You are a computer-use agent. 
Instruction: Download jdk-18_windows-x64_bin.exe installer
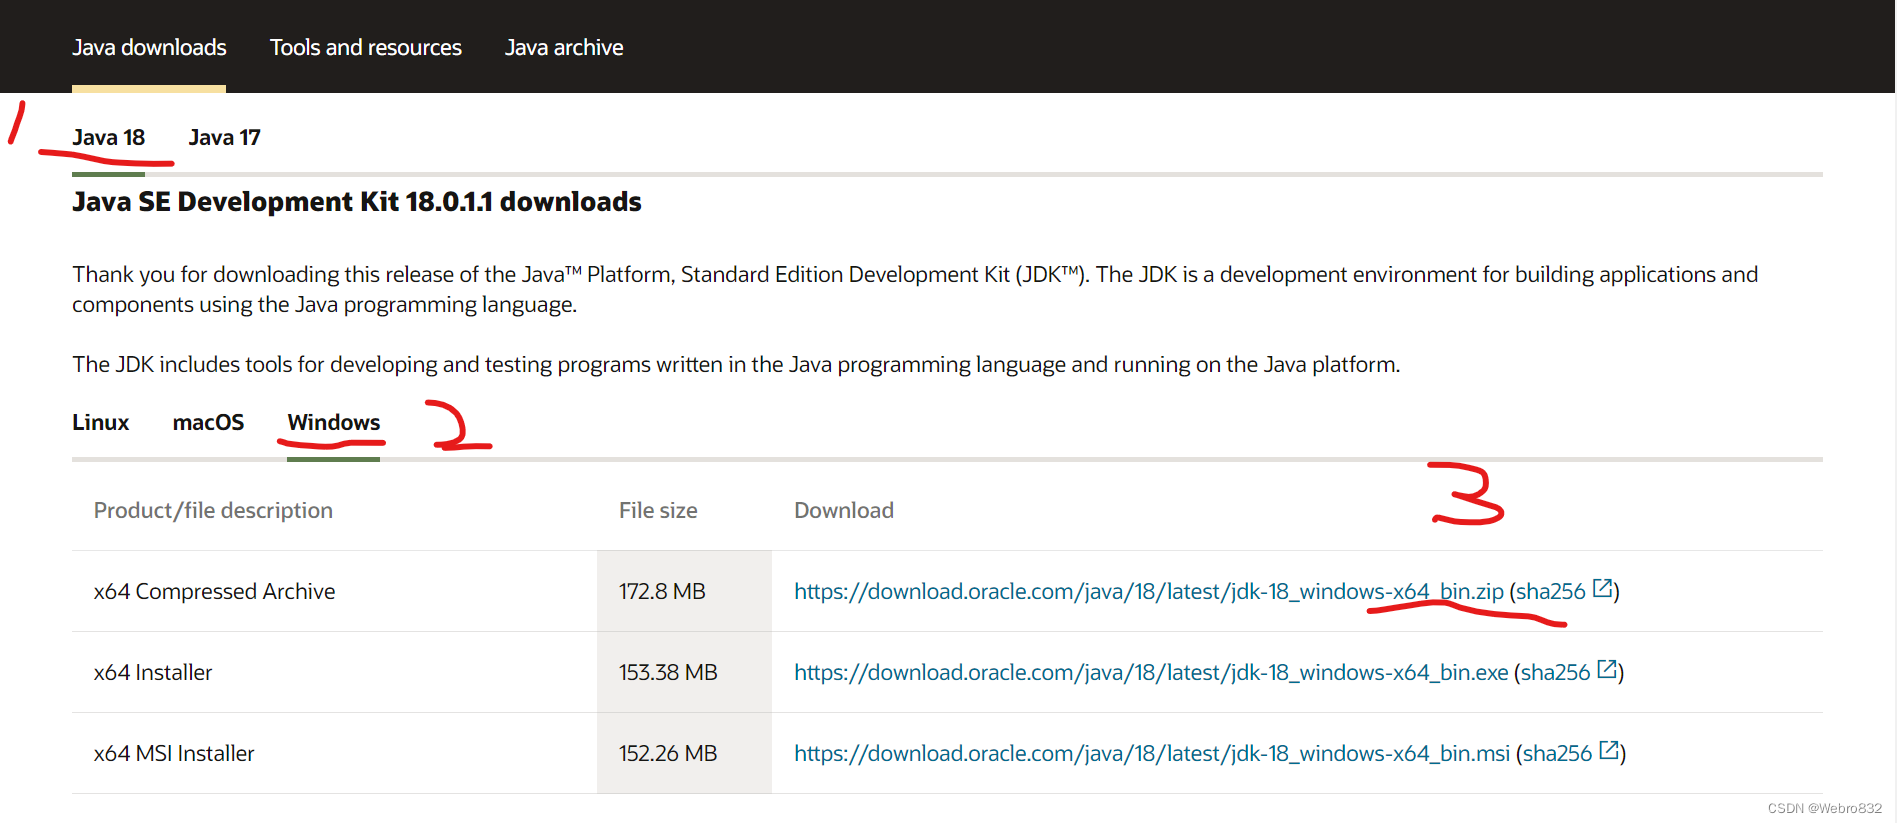(1151, 672)
